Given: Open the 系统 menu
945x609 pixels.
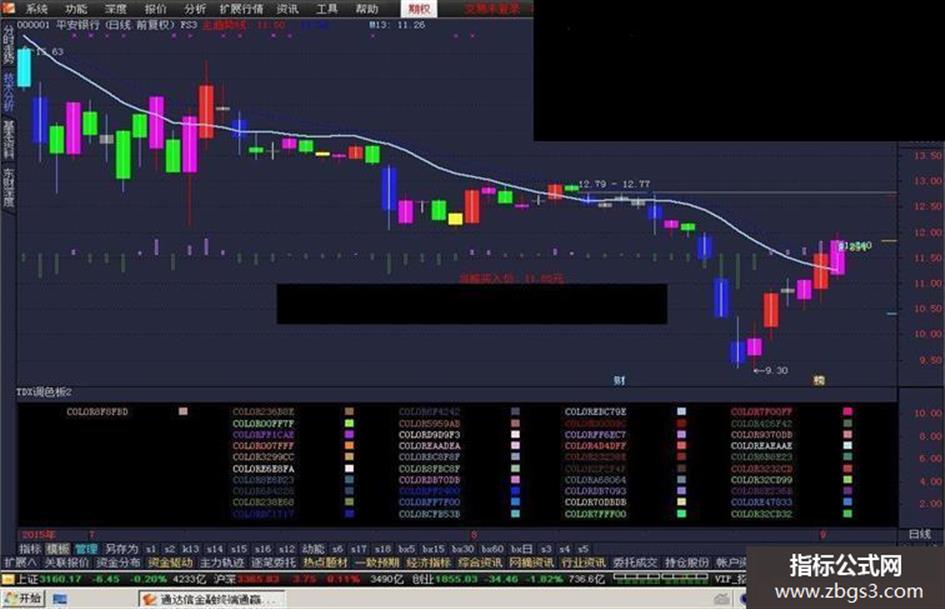Looking at the screenshot, I should [x=37, y=8].
